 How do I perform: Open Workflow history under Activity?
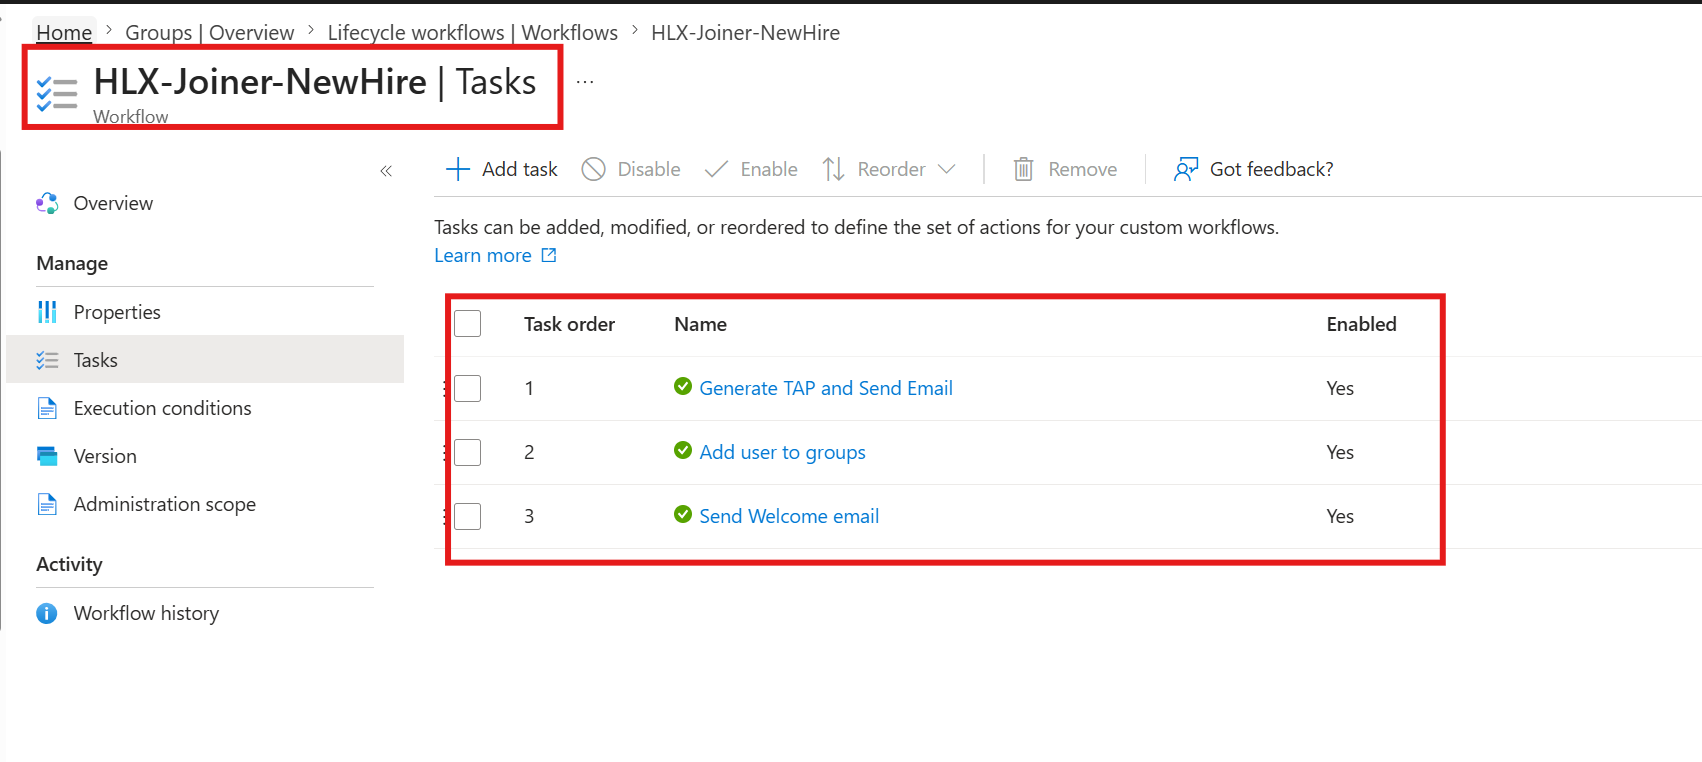coord(146,613)
